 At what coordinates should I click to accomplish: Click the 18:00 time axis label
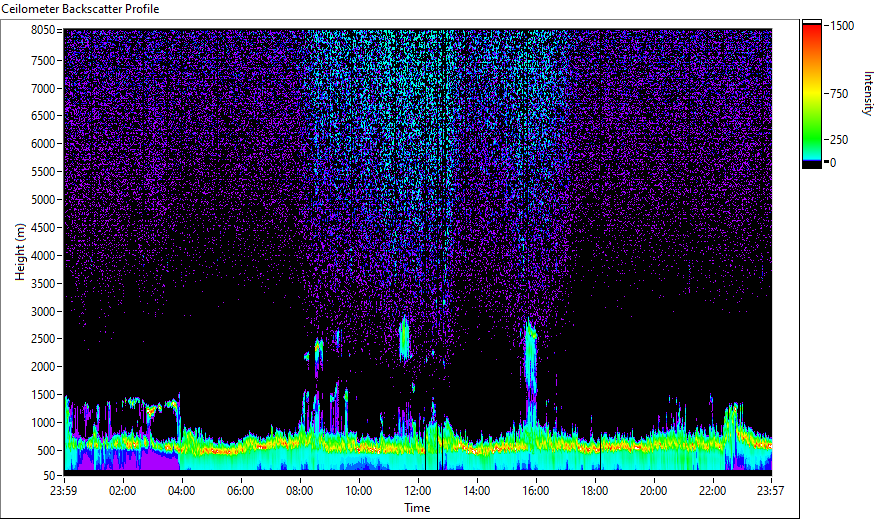pyautogui.click(x=595, y=491)
